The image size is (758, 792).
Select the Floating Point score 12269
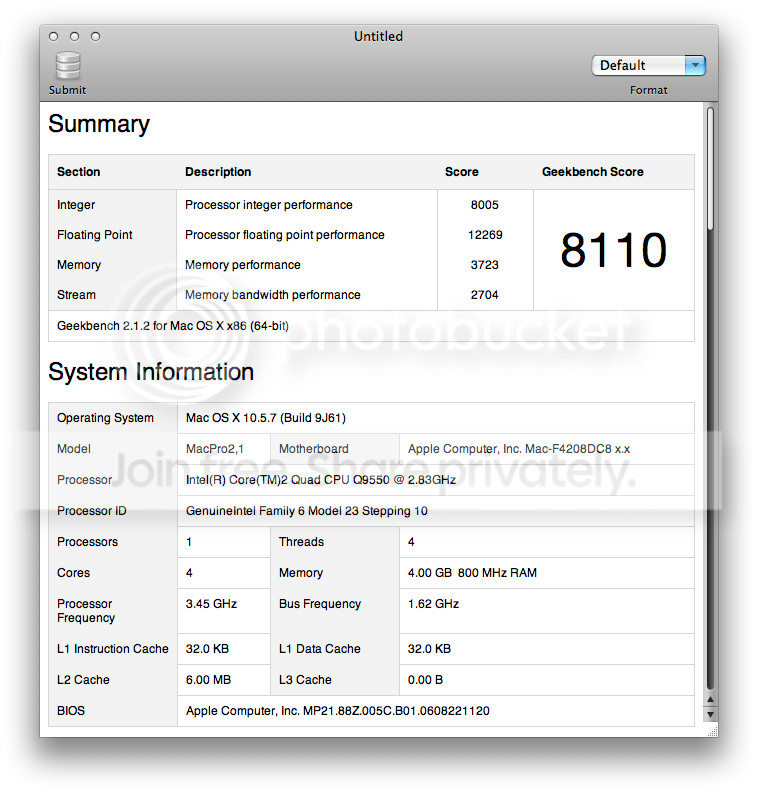tap(485, 235)
